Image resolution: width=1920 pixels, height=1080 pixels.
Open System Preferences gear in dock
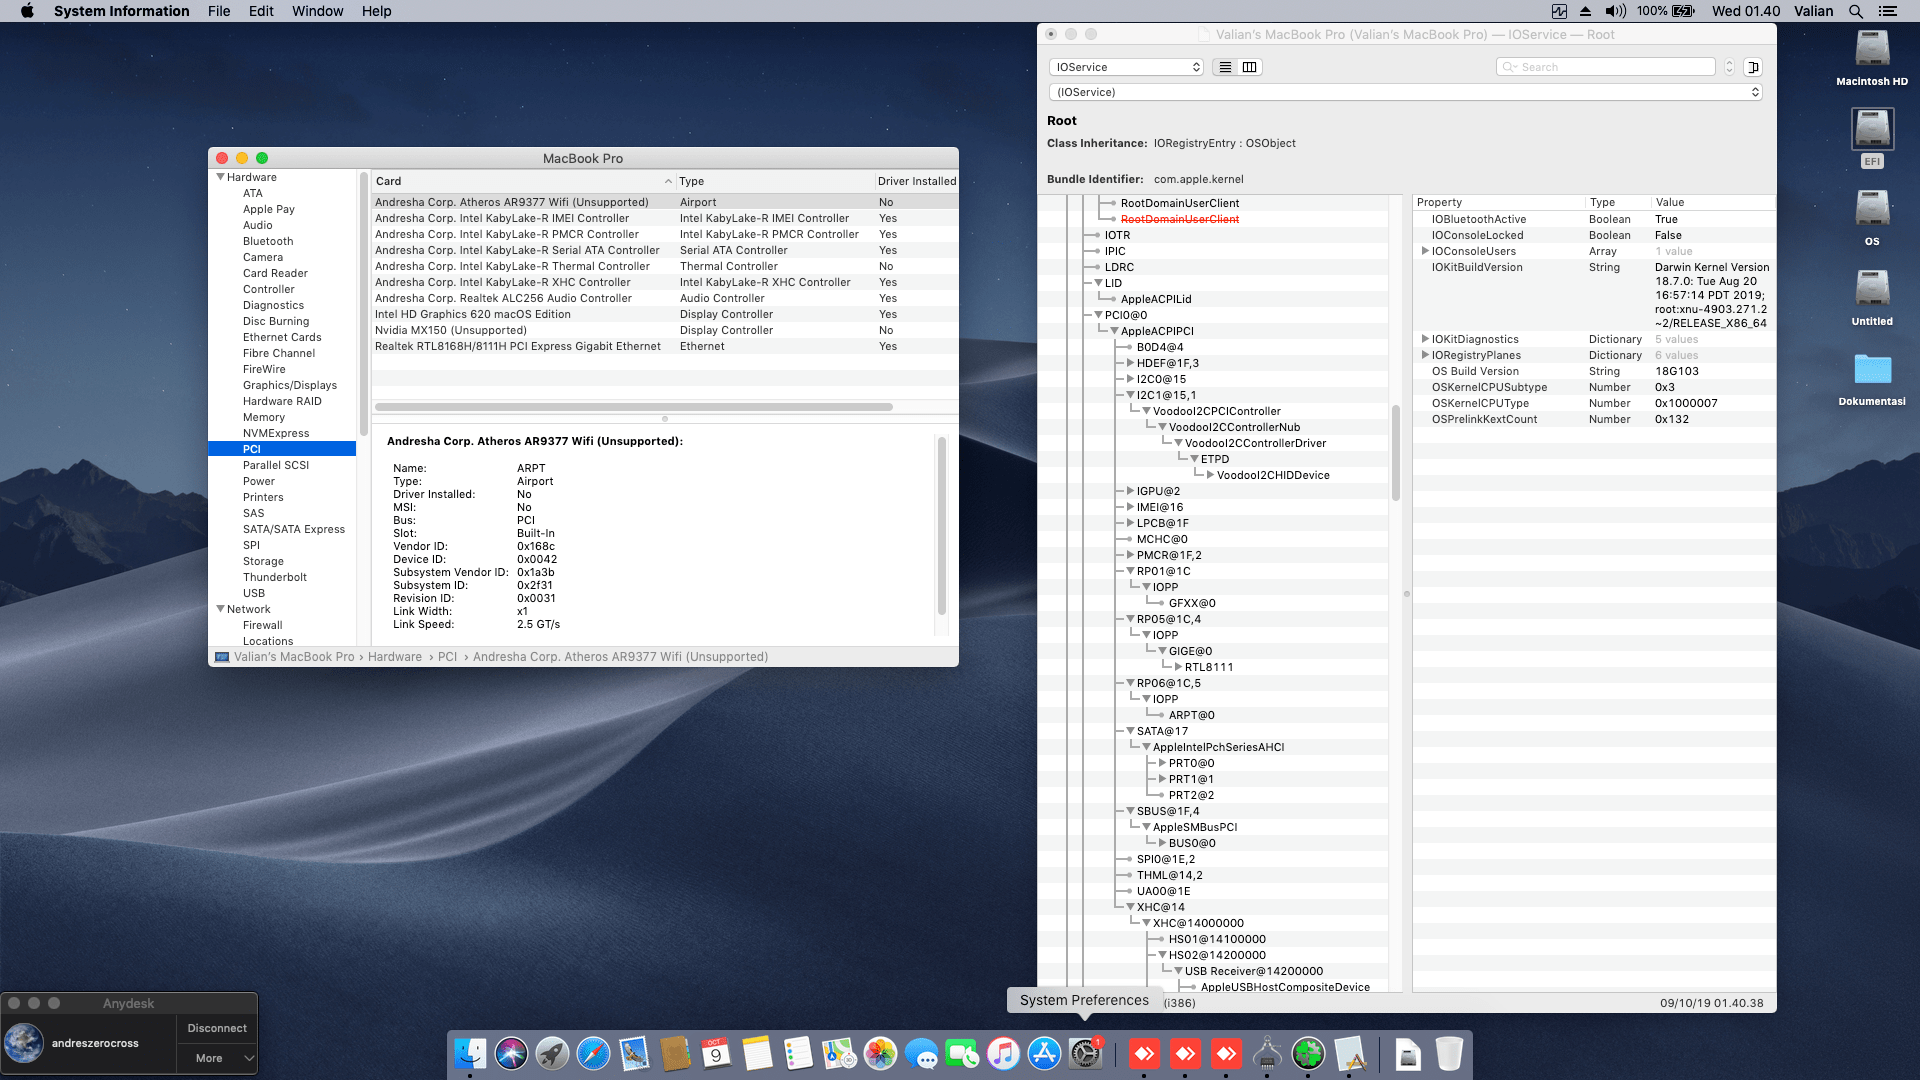(1085, 1053)
